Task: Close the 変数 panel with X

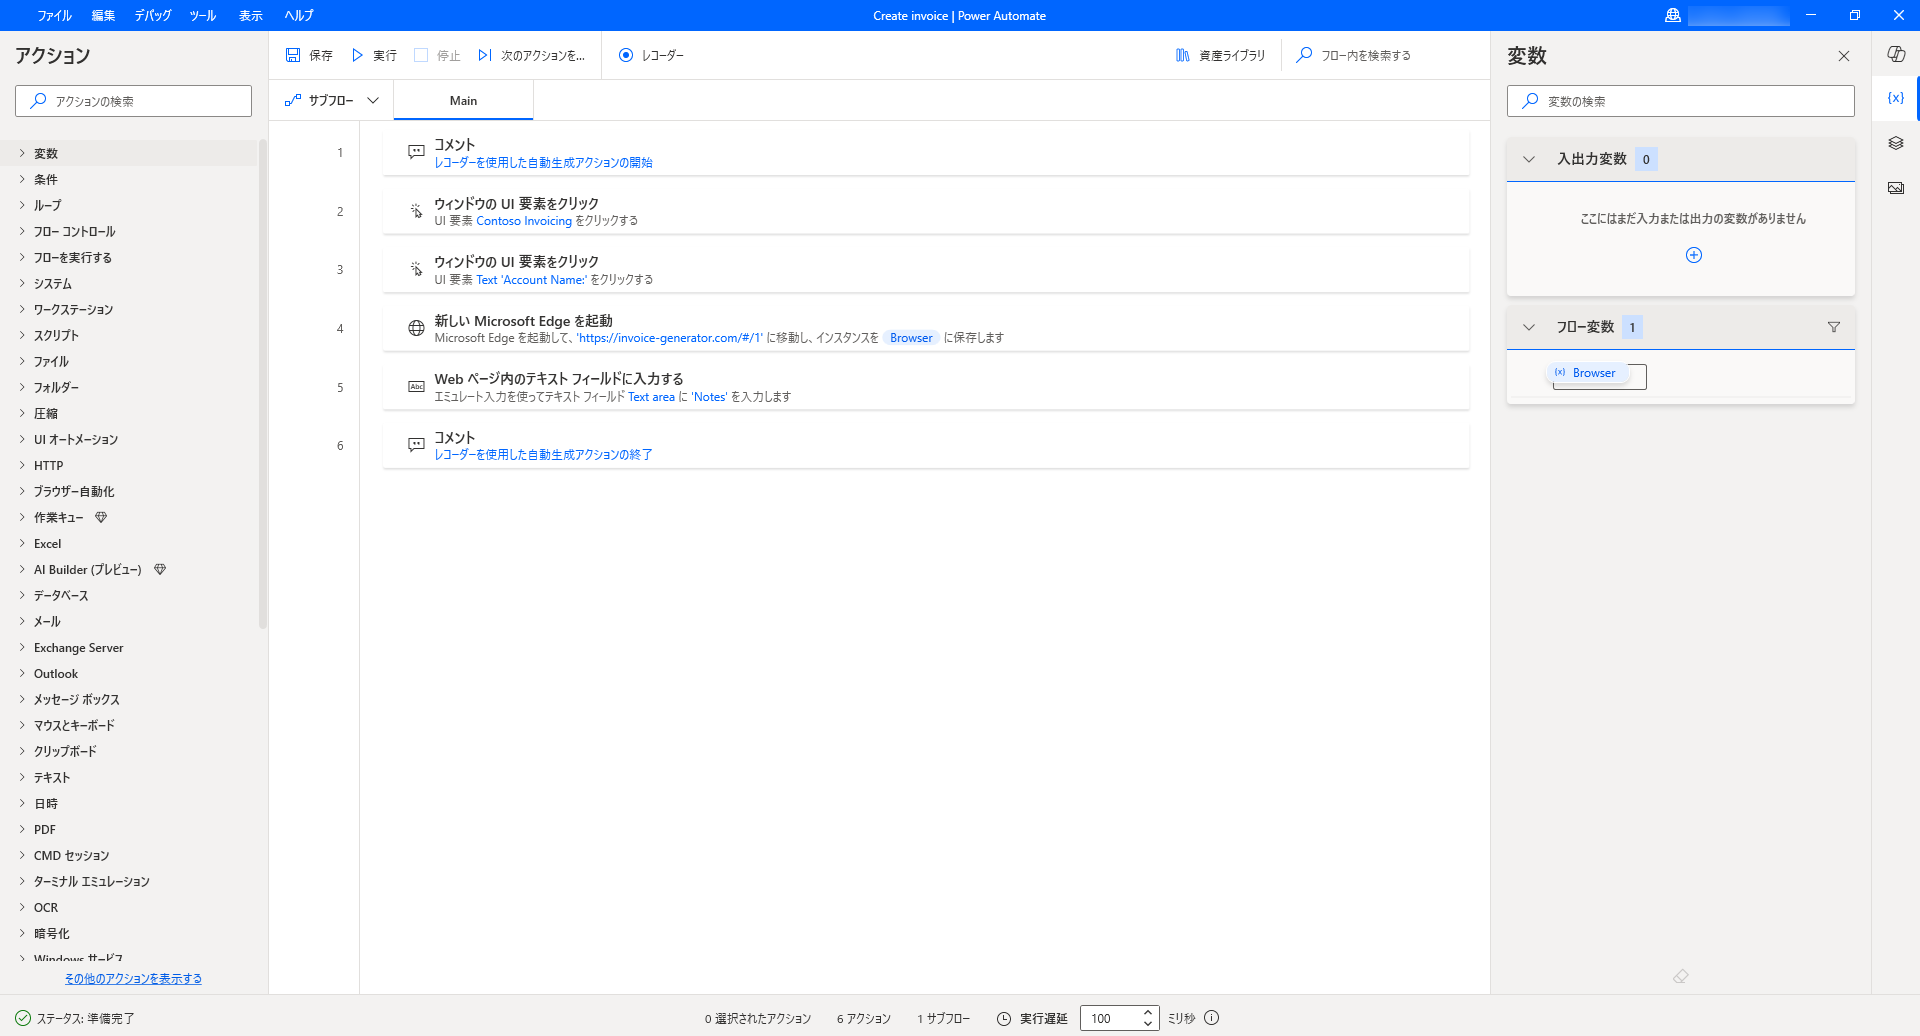Action: click(x=1844, y=56)
